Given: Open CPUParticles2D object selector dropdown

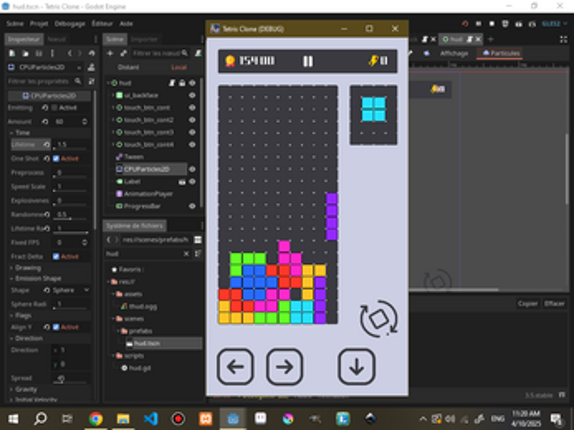Looking at the screenshot, I should click(x=45, y=67).
